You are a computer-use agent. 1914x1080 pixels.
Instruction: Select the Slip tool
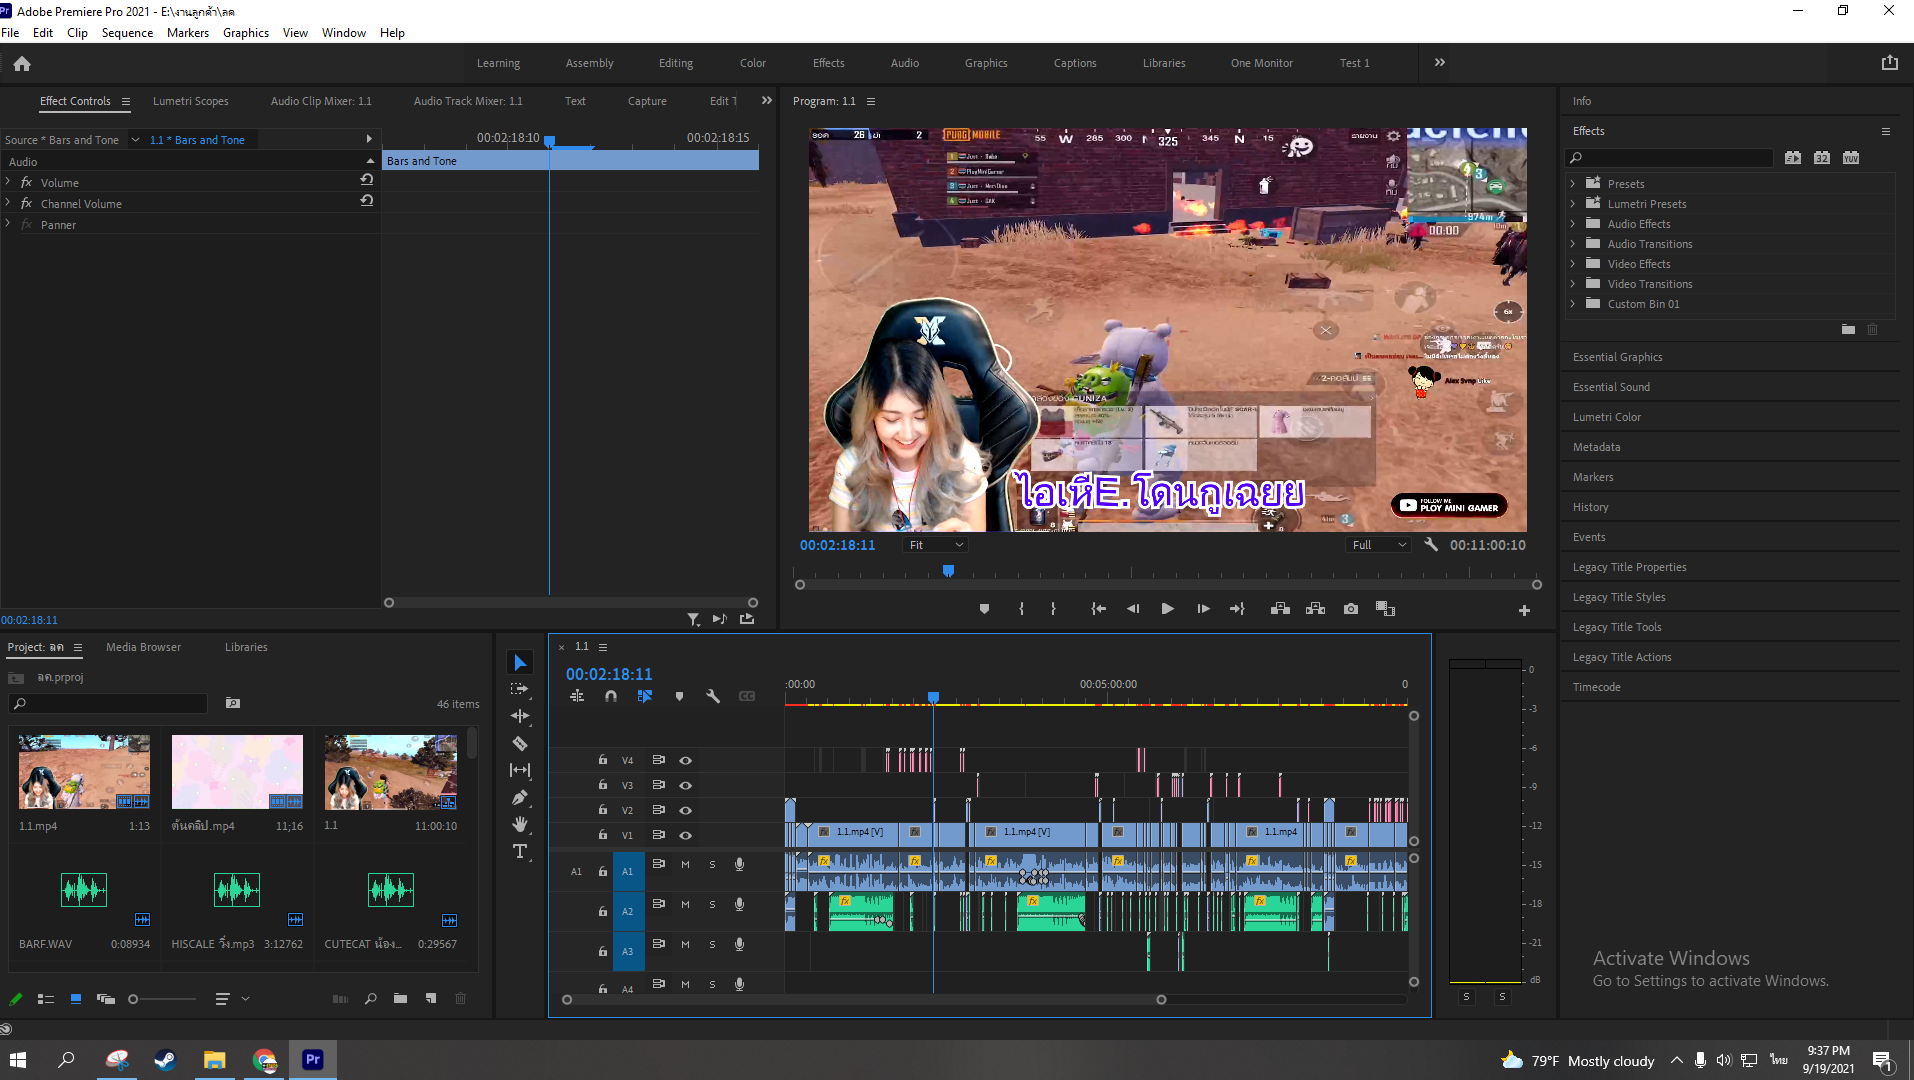point(520,770)
